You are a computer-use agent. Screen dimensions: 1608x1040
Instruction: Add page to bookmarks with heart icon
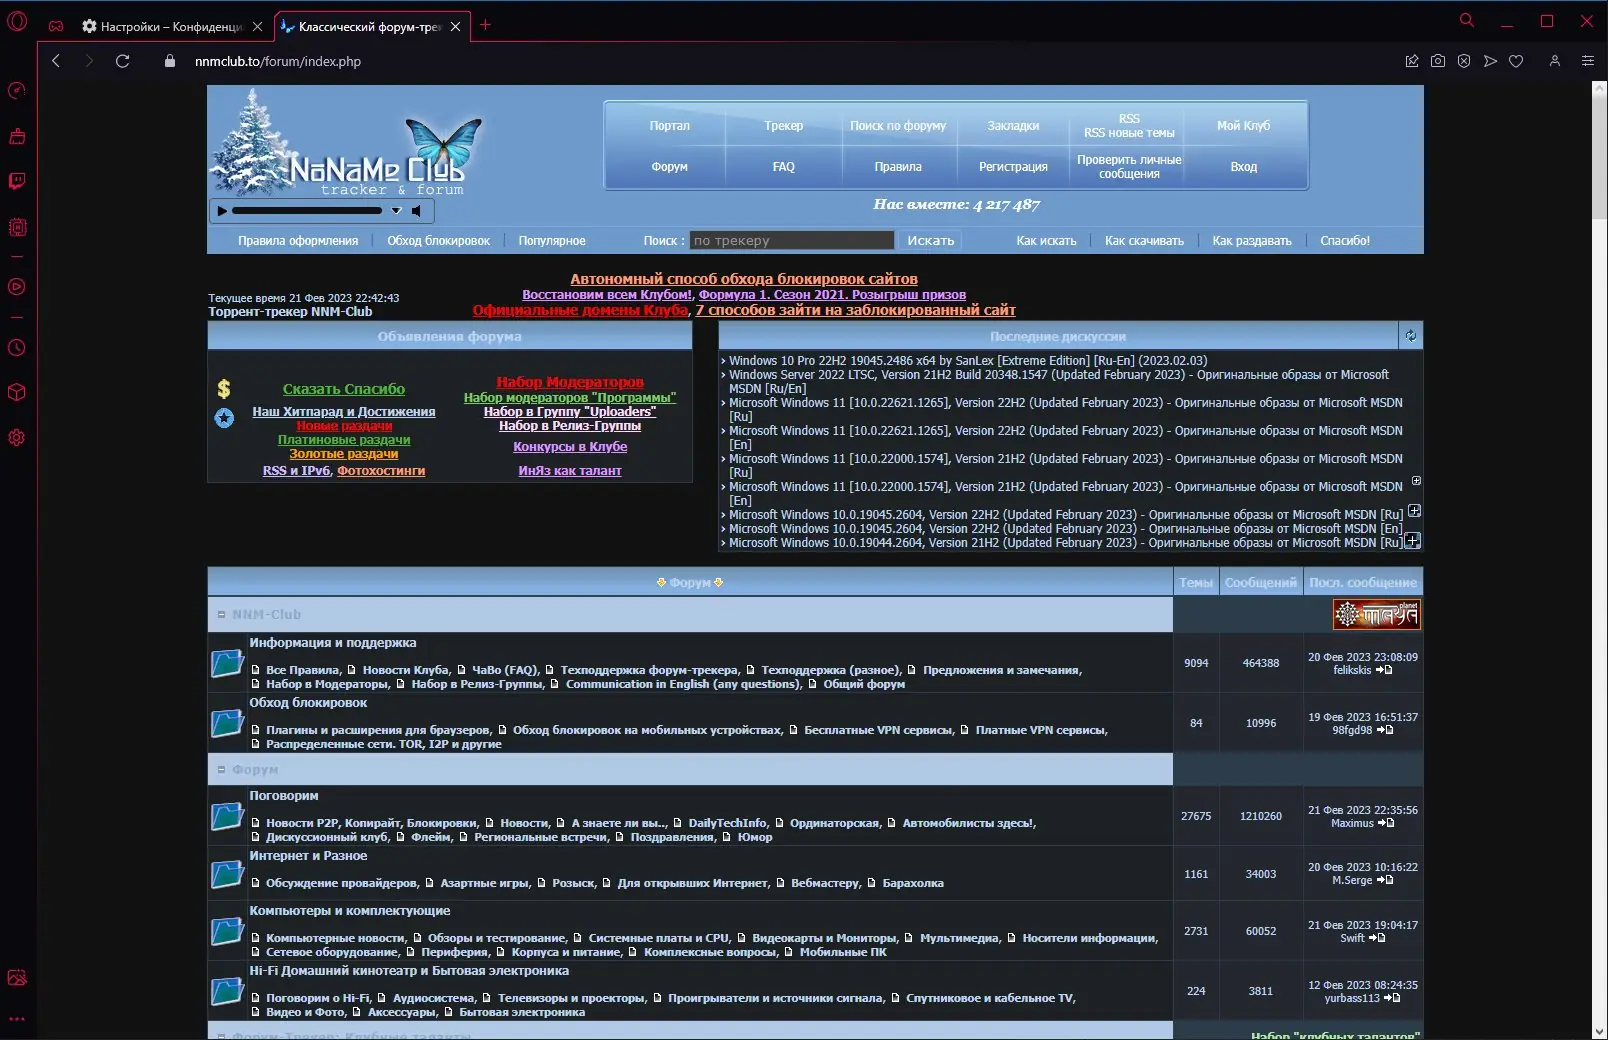pos(1516,61)
